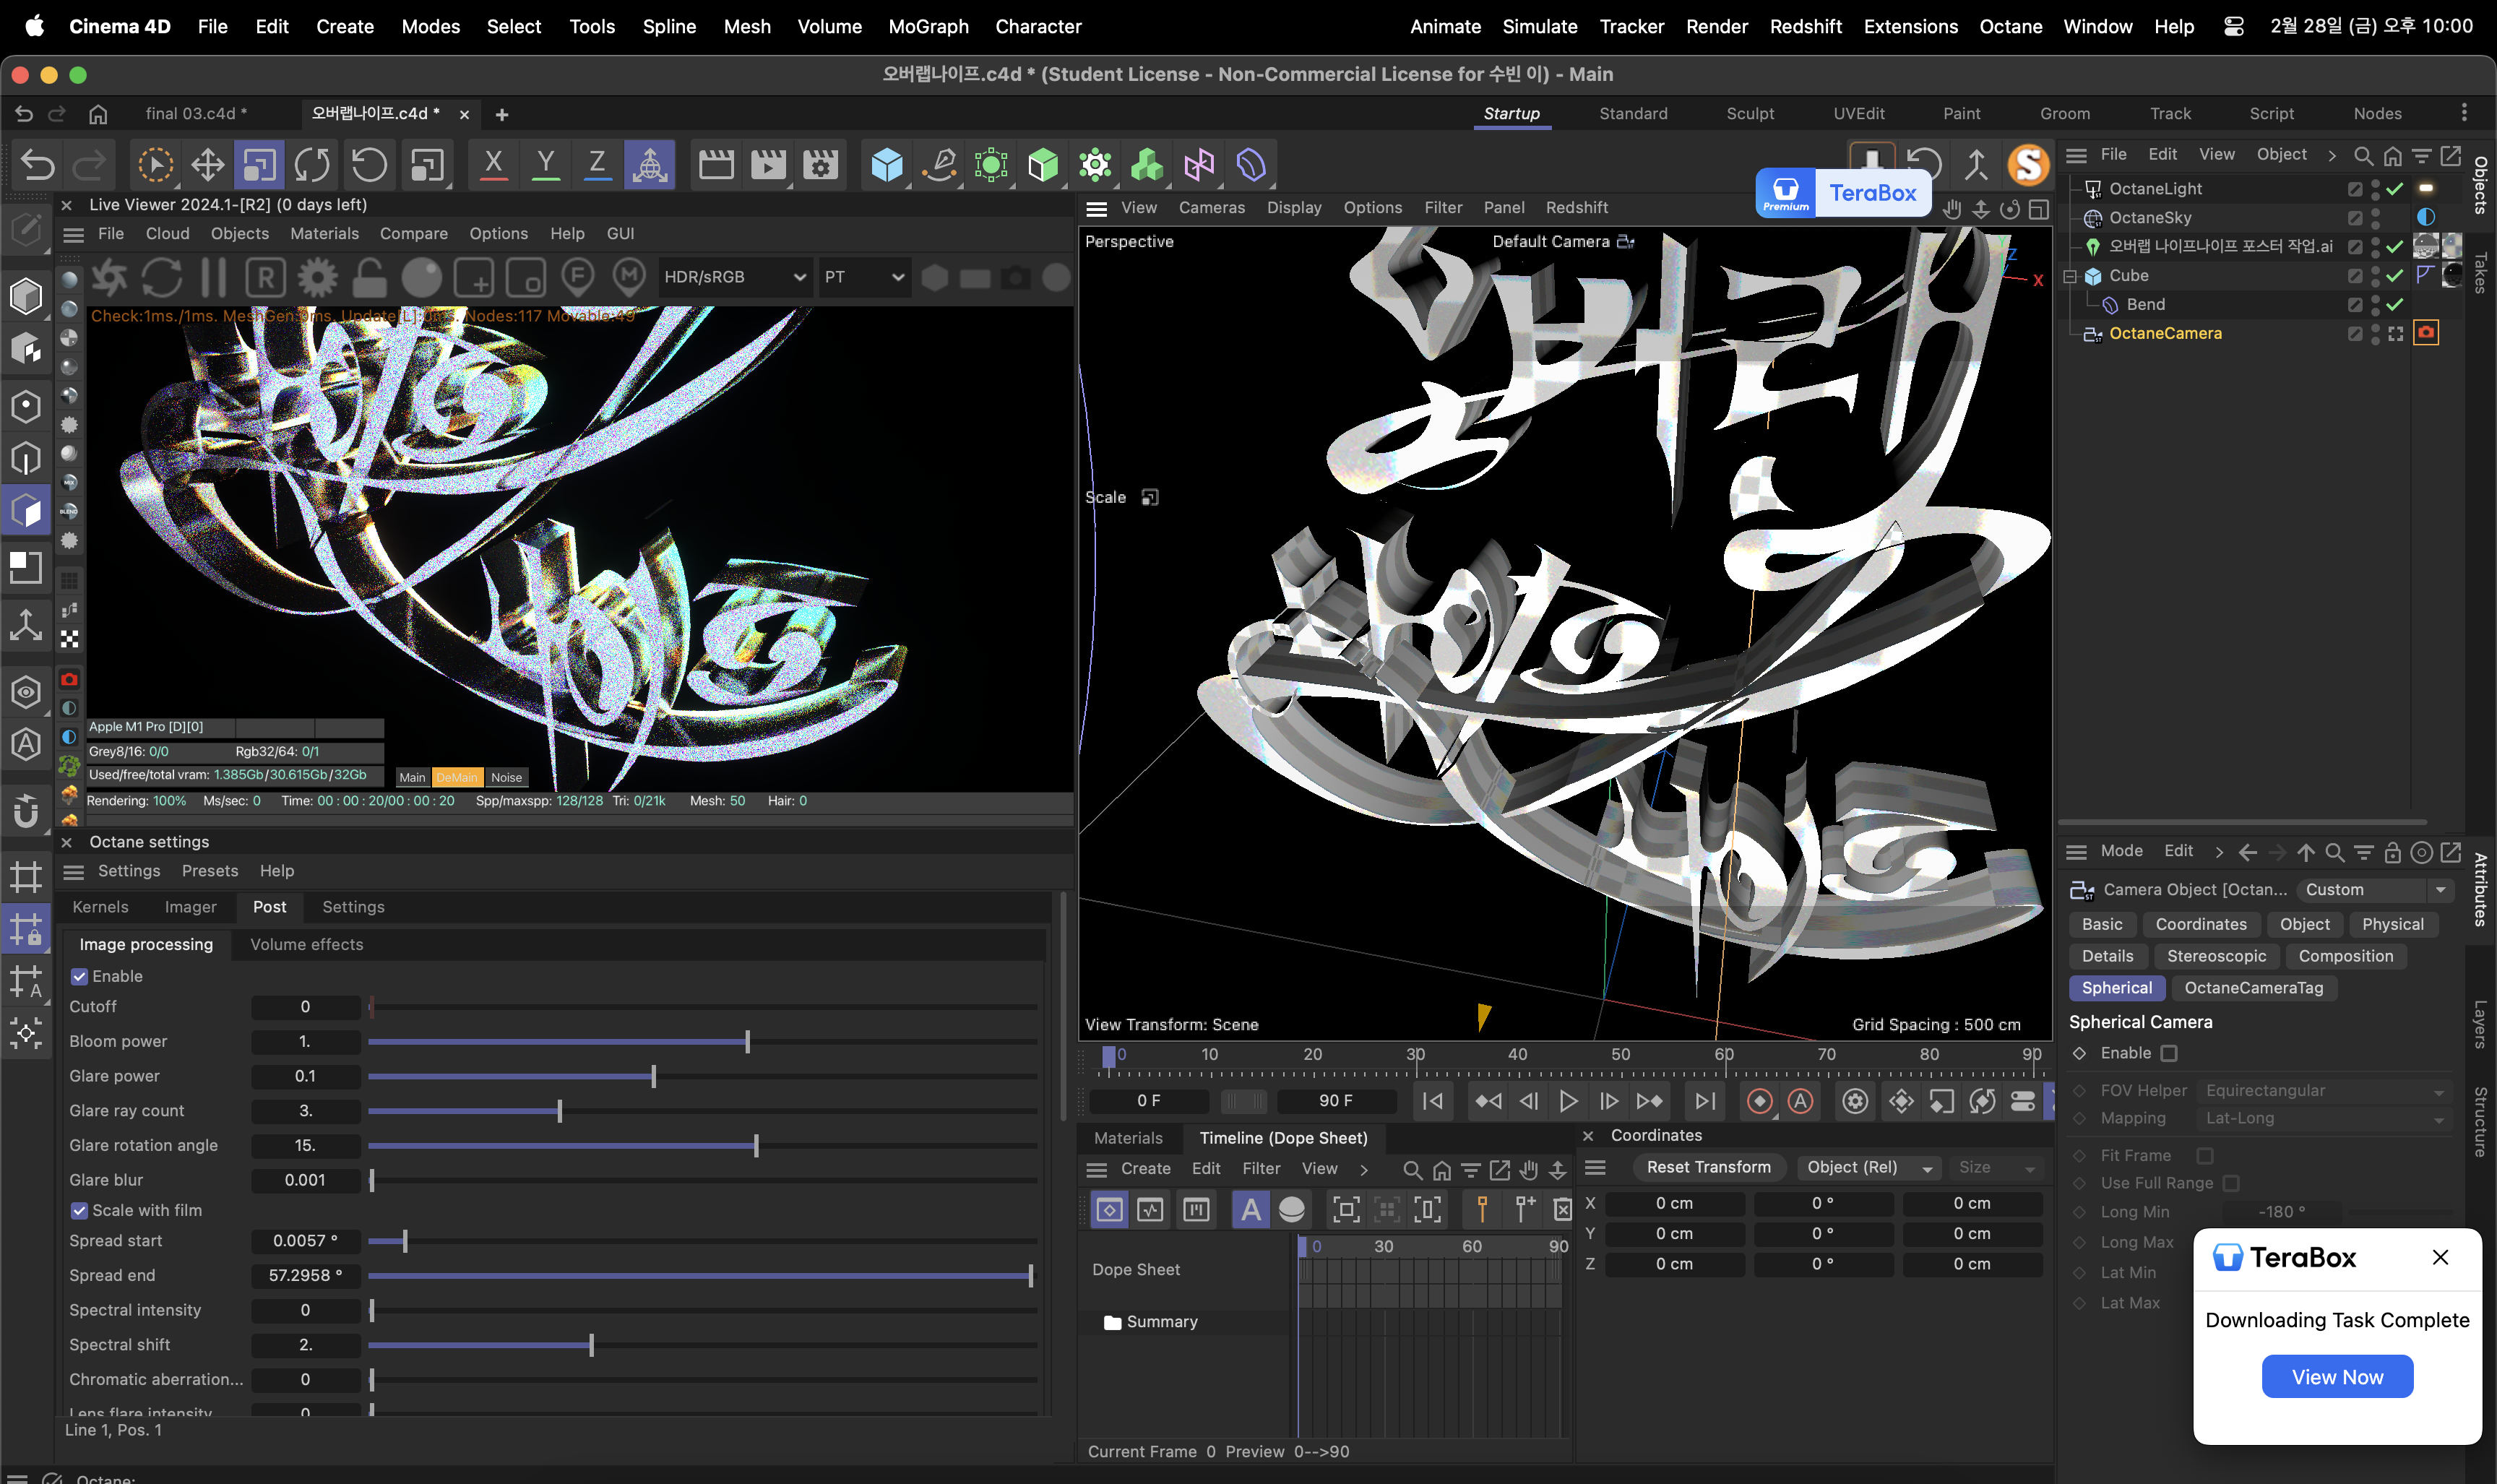Switch to the Kernels tab
The height and width of the screenshot is (1484, 2497).
[100, 906]
